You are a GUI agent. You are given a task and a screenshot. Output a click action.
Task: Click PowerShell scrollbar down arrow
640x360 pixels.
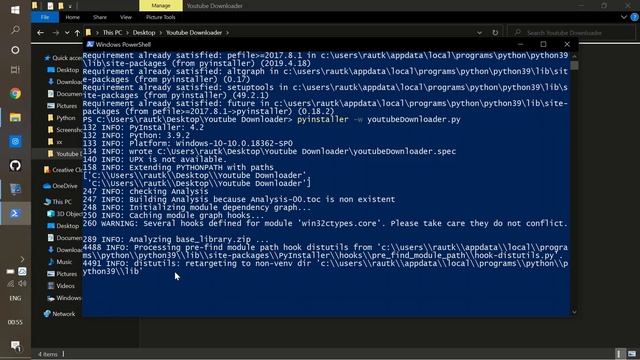point(574,312)
